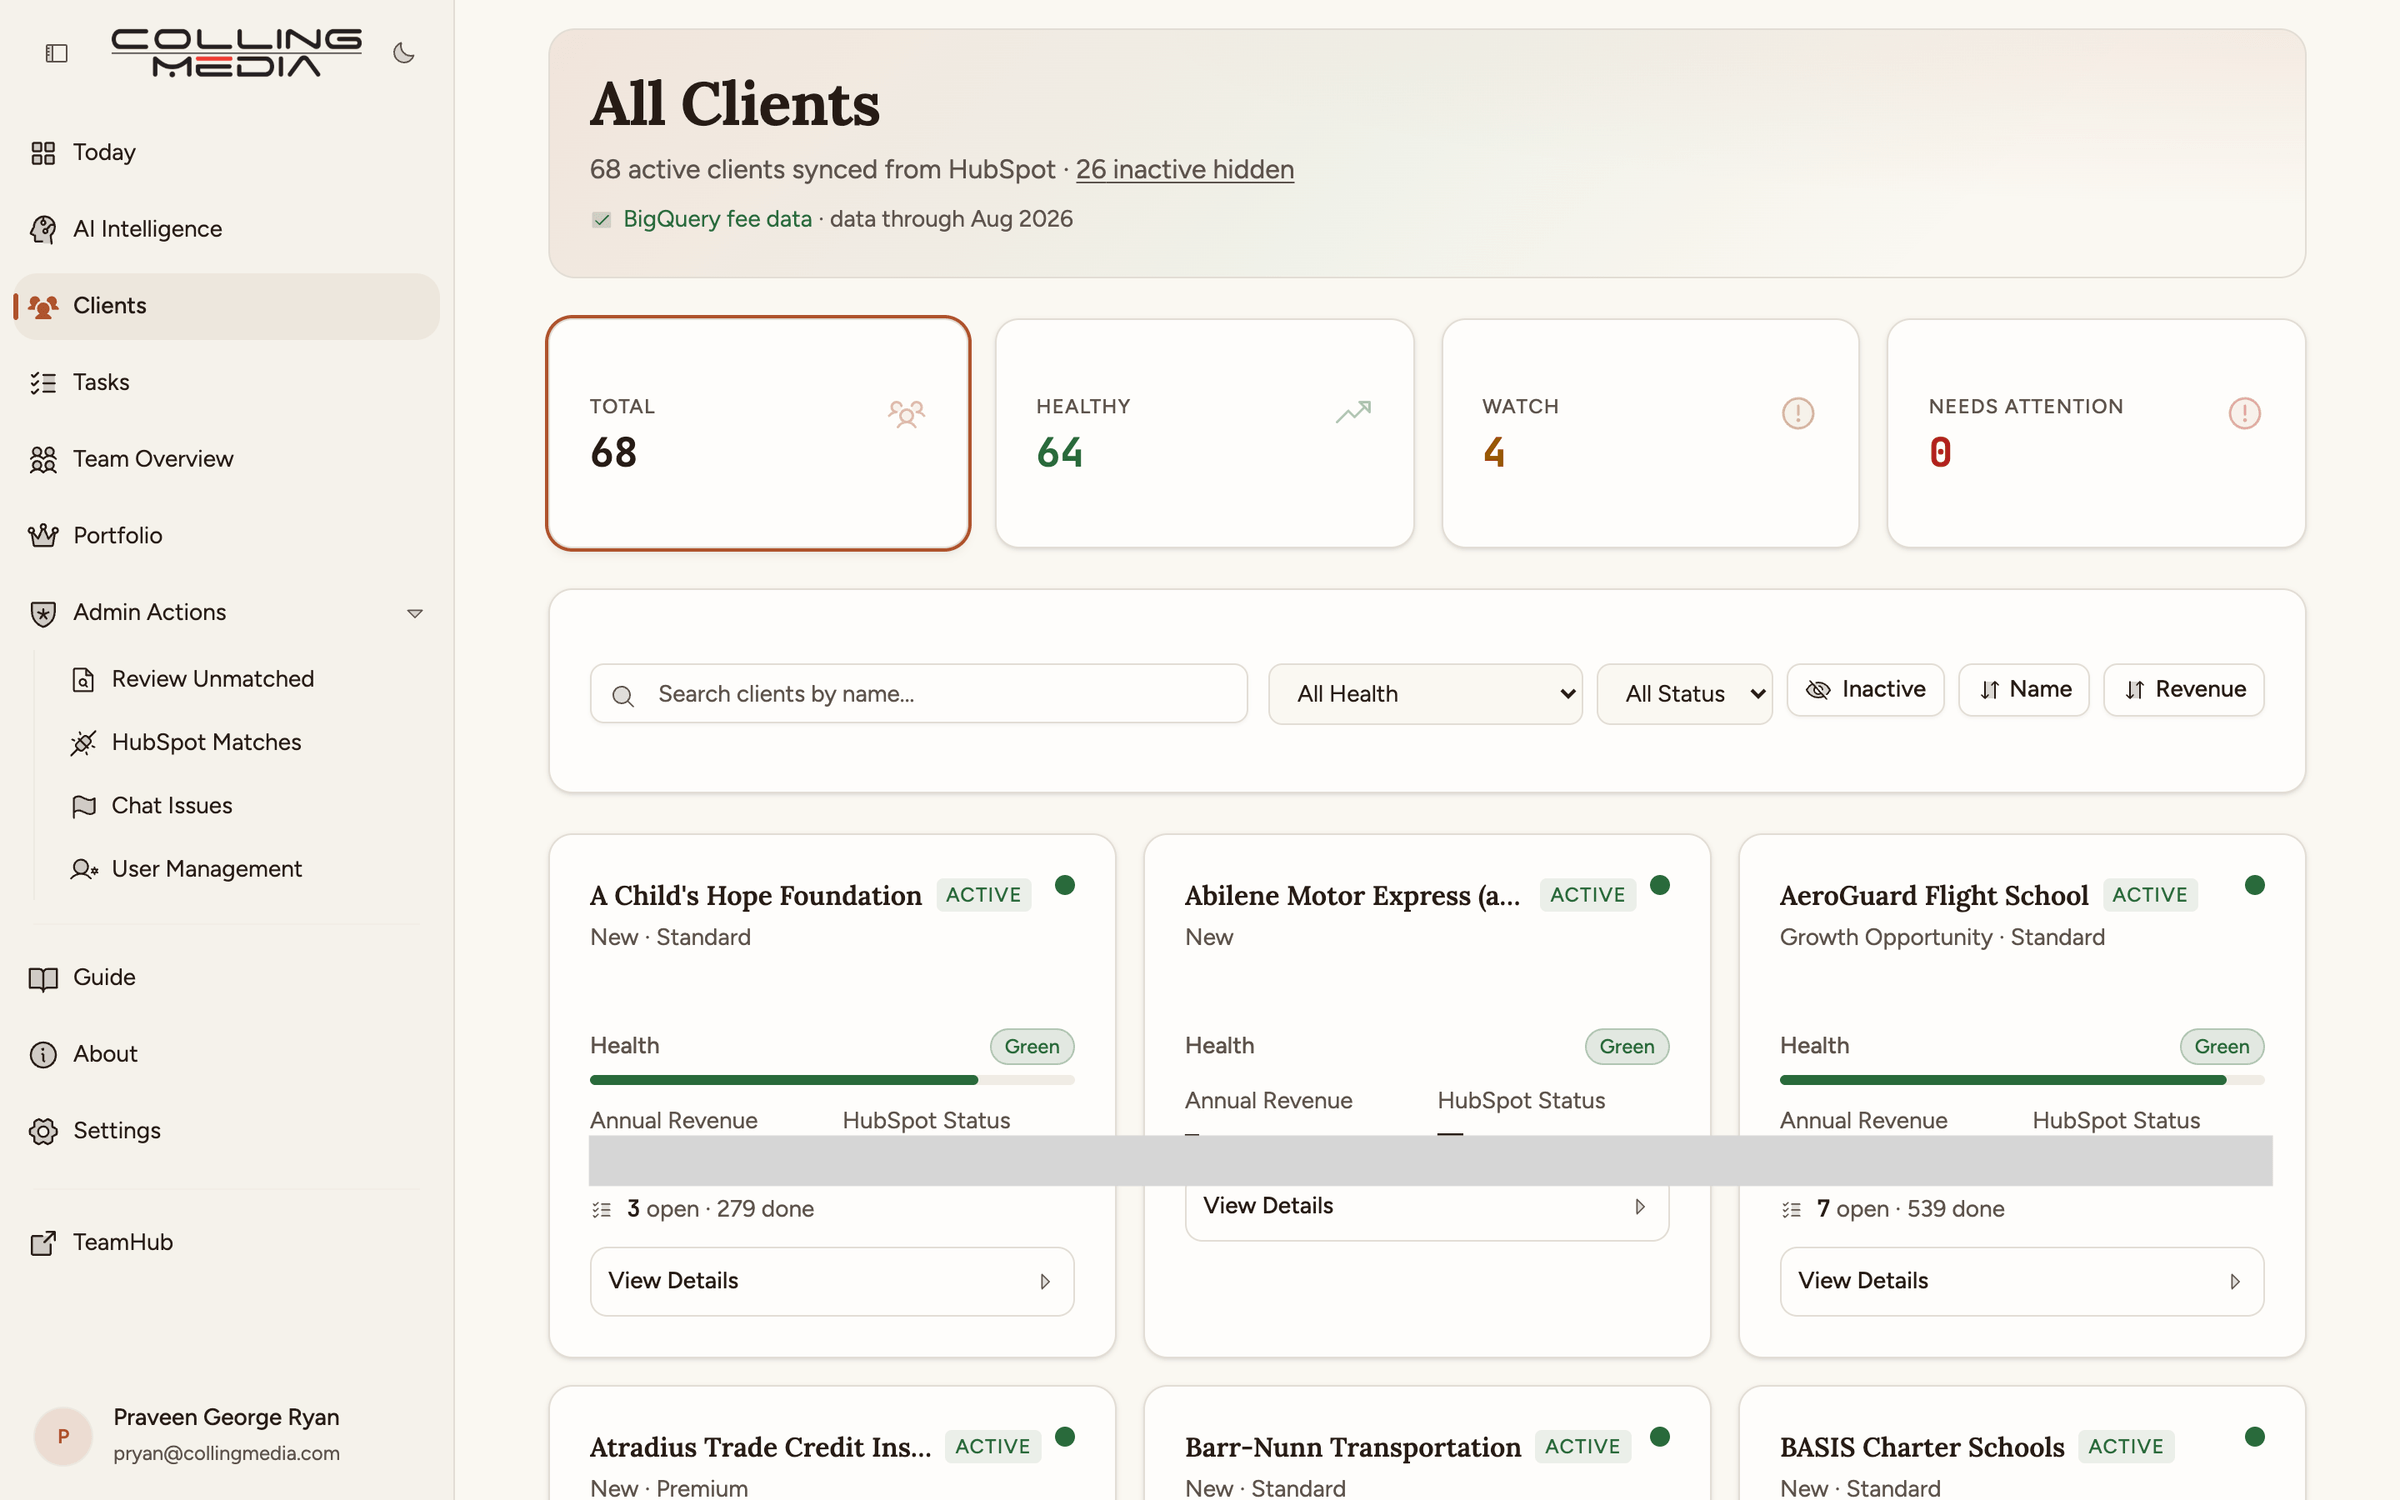Click AeroGuard ACTIVE status badge
The width and height of the screenshot is (2400, 1500).
click(x=2150, y=895)
